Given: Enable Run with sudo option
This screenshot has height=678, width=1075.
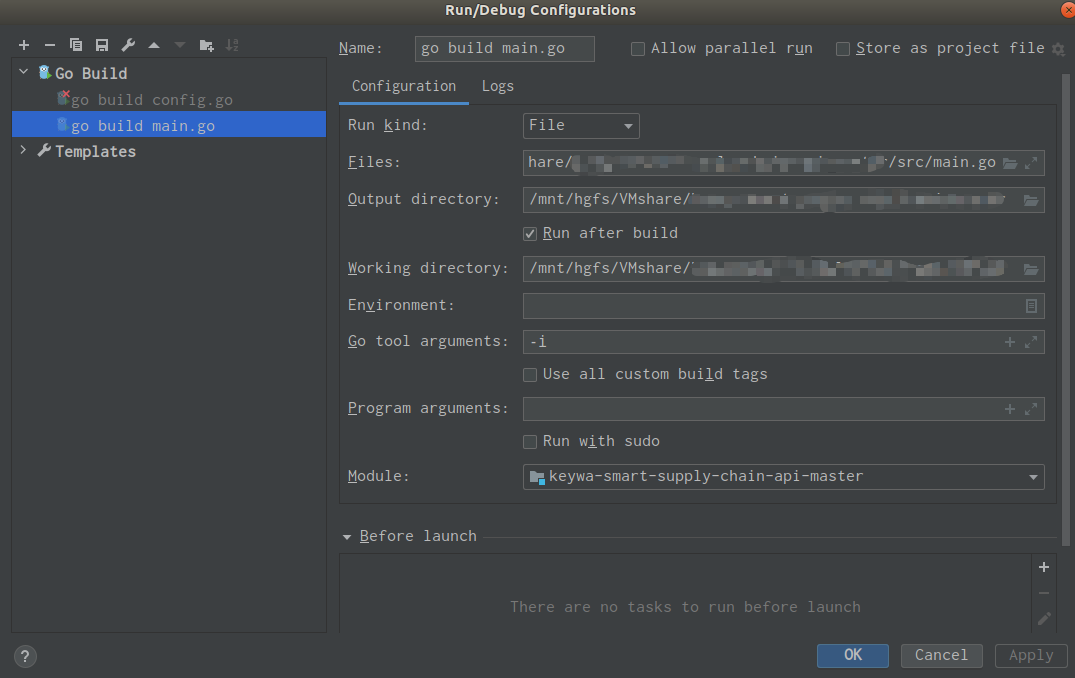Looking at the screenshot, I should click(x=531, y=442).
